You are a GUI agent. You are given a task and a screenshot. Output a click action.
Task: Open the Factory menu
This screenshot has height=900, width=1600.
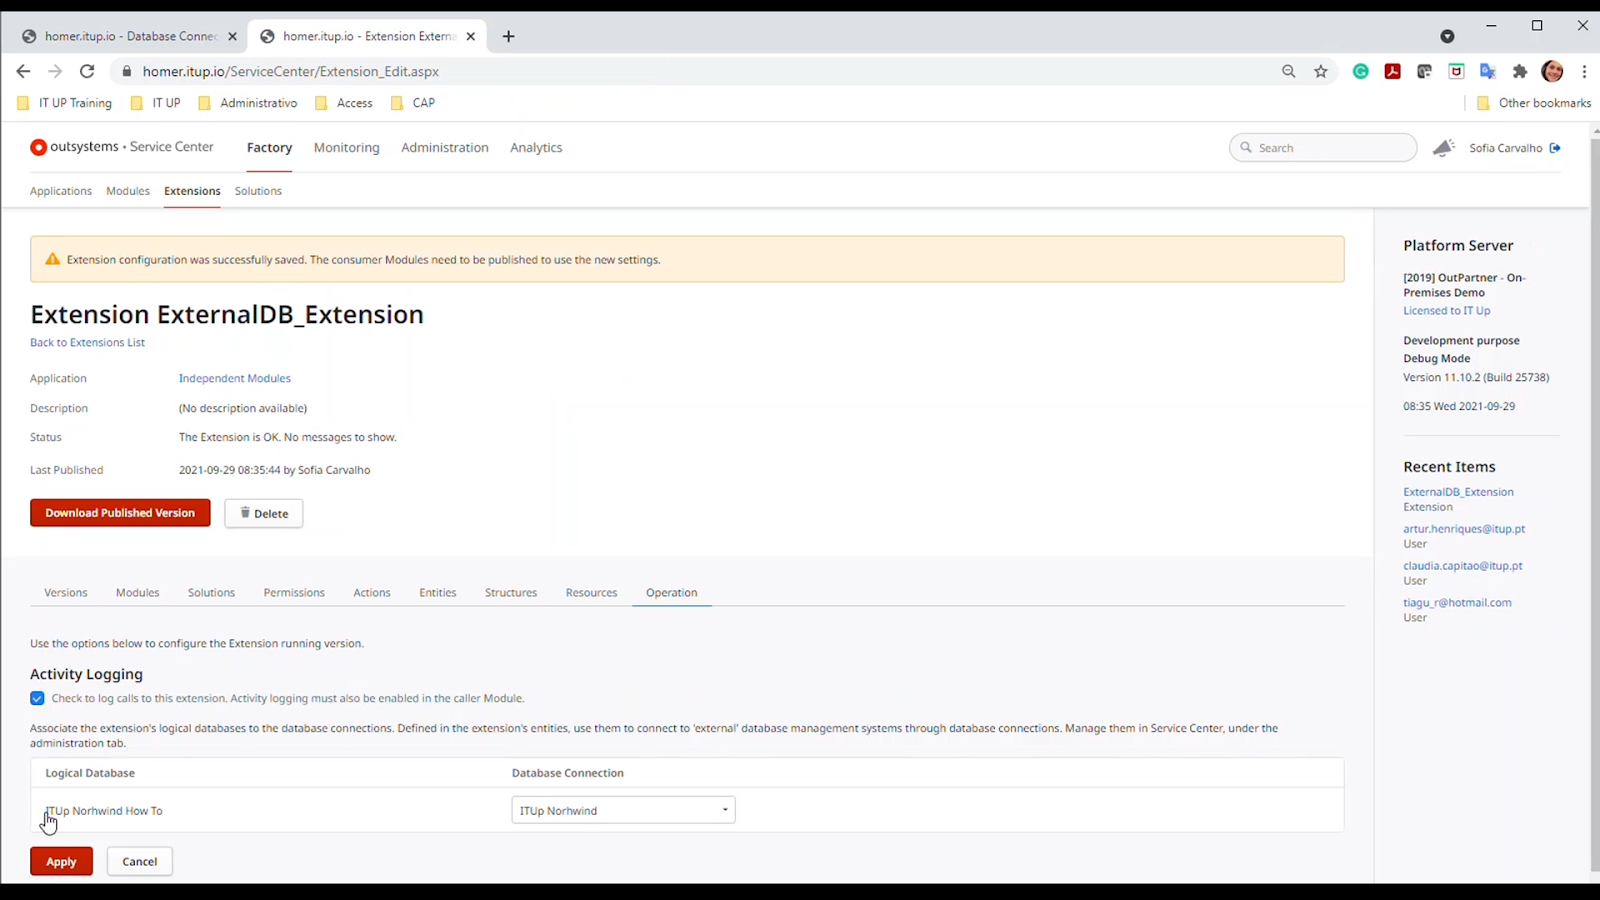tap(269, 147)
